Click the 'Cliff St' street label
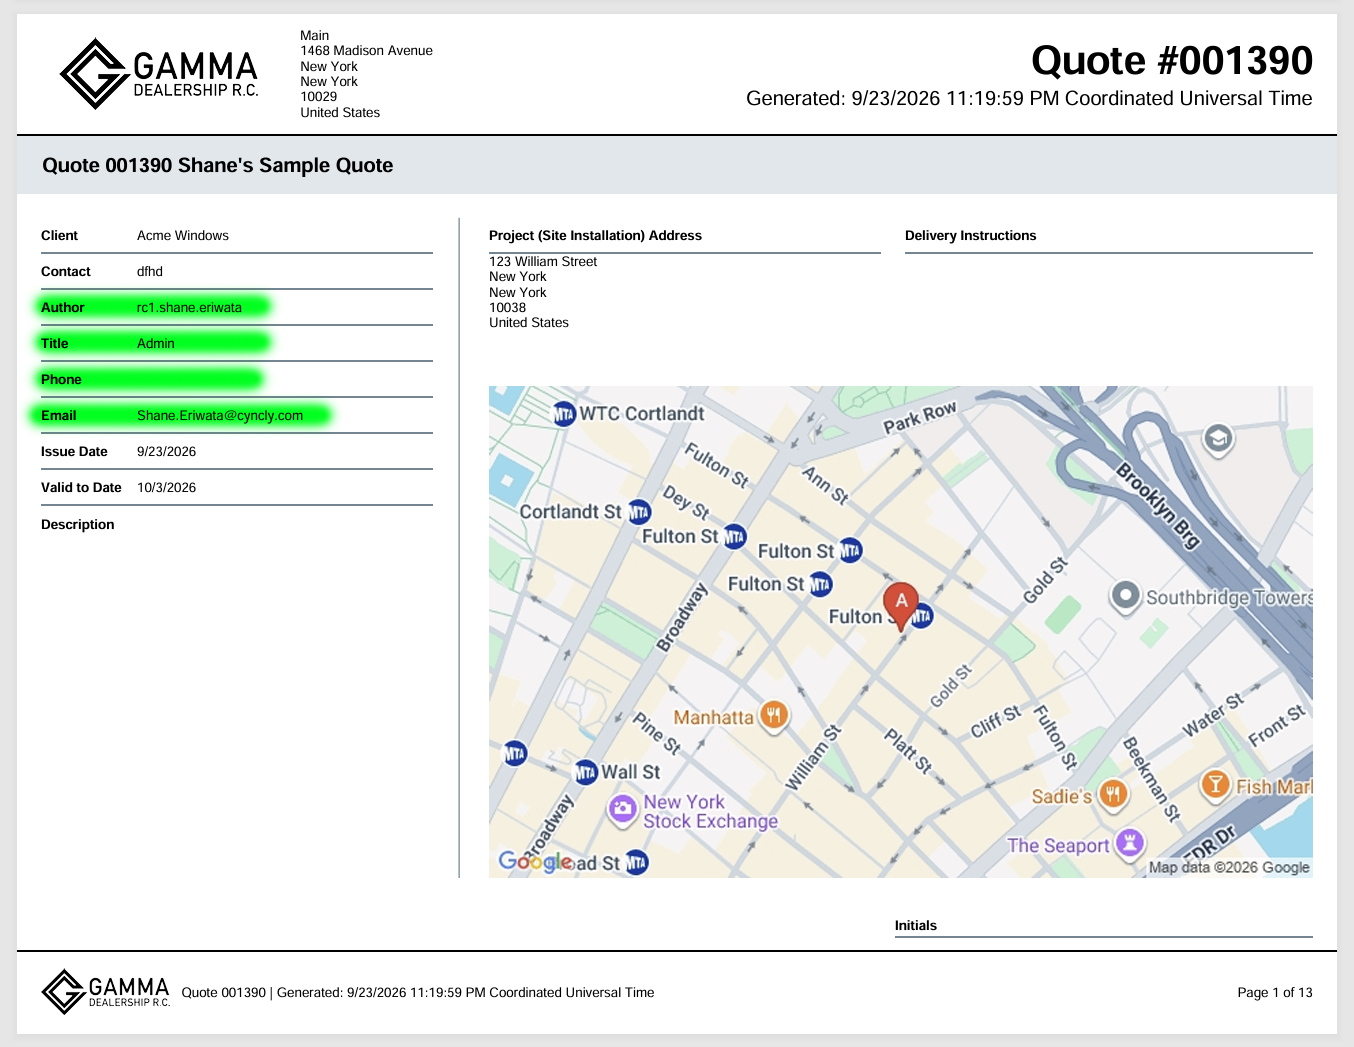Image resolution: width=1354 pixels, height=1047 pixels. (996, 721)
